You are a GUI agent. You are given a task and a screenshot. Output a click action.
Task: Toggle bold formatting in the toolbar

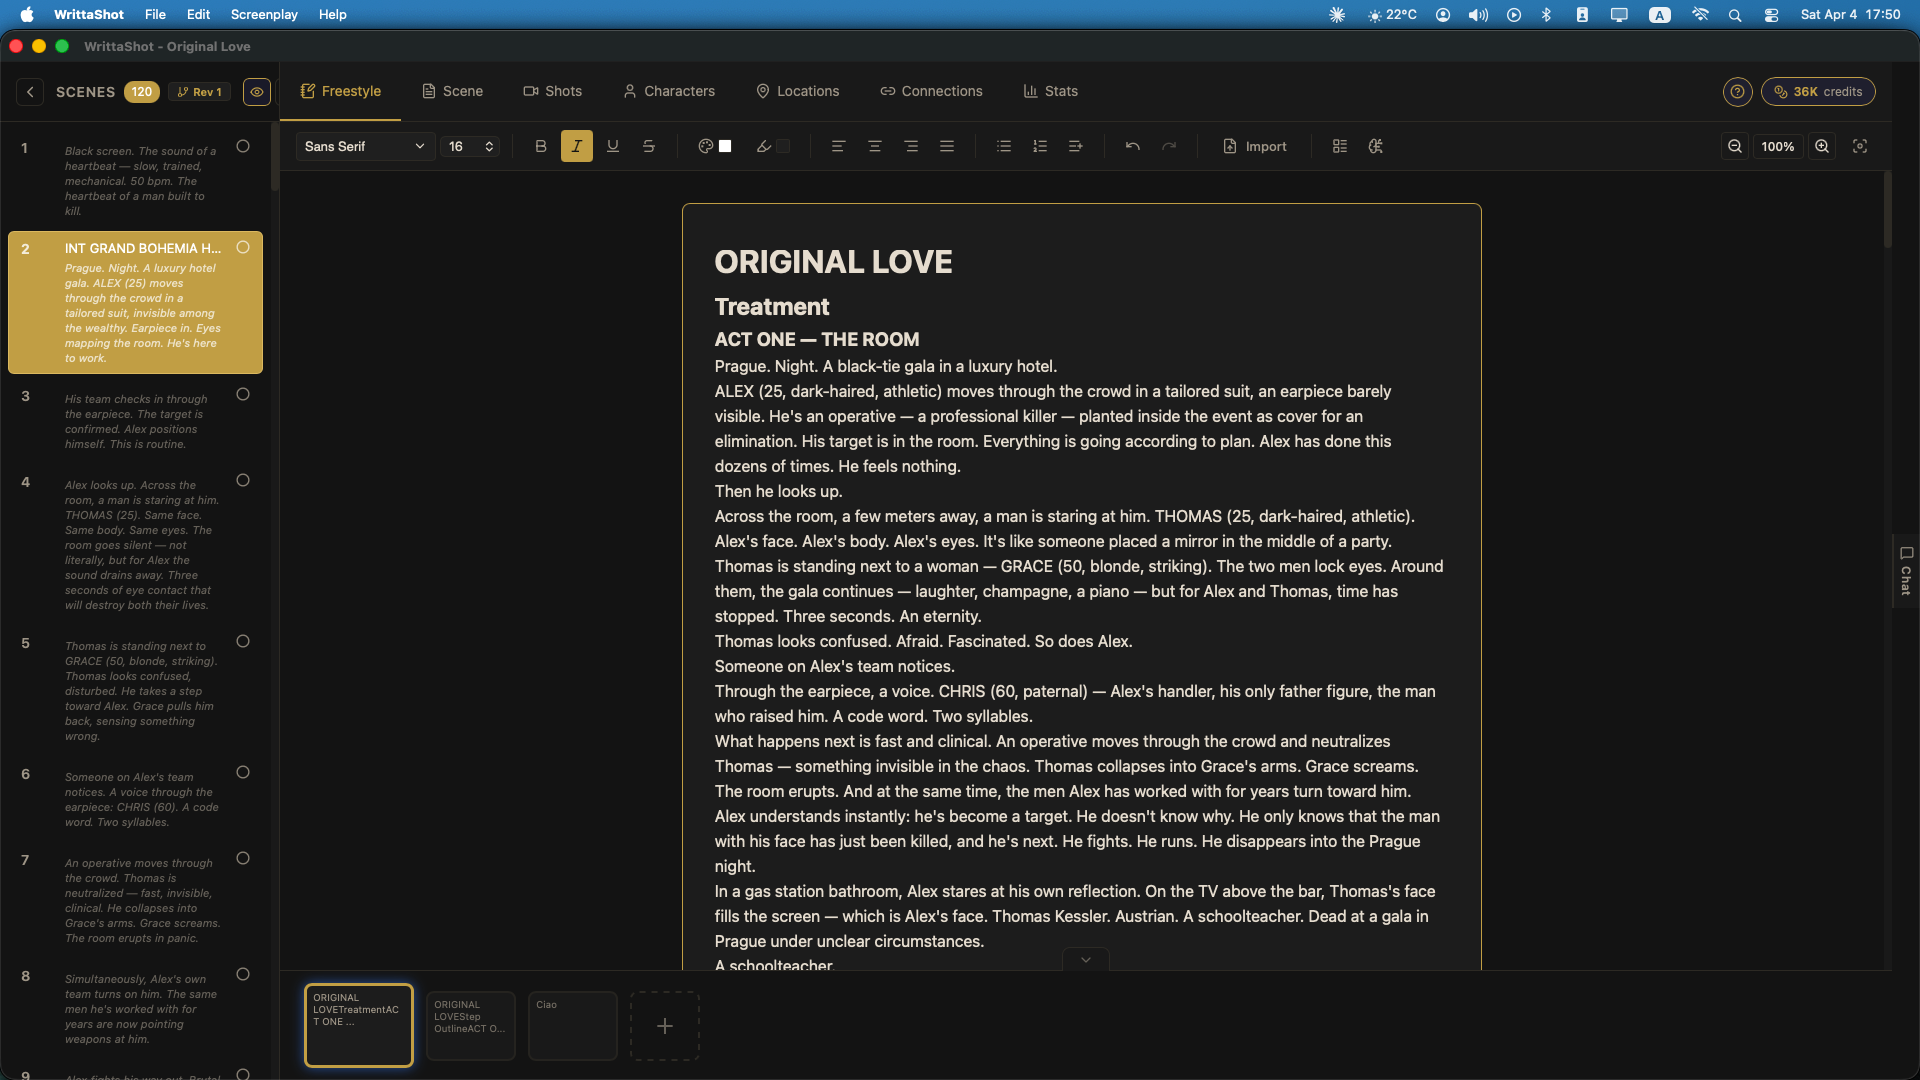point(540,146)
